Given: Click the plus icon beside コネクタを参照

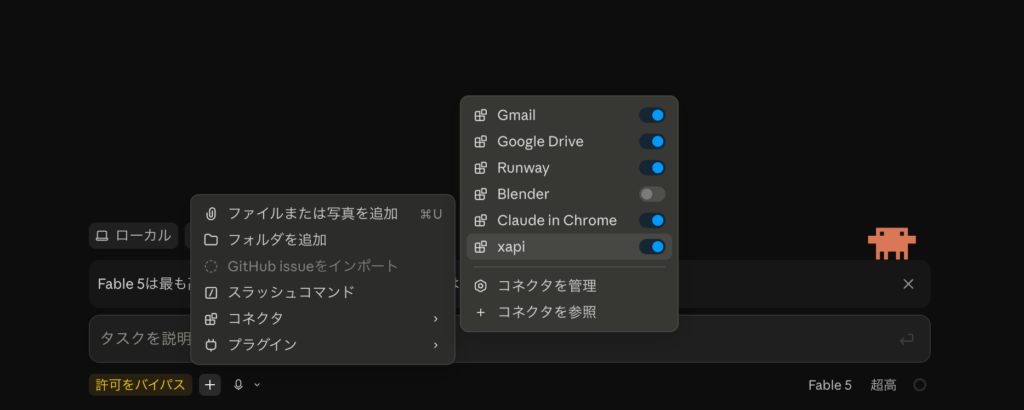Looking at the screenshot, I should (481, 312).
